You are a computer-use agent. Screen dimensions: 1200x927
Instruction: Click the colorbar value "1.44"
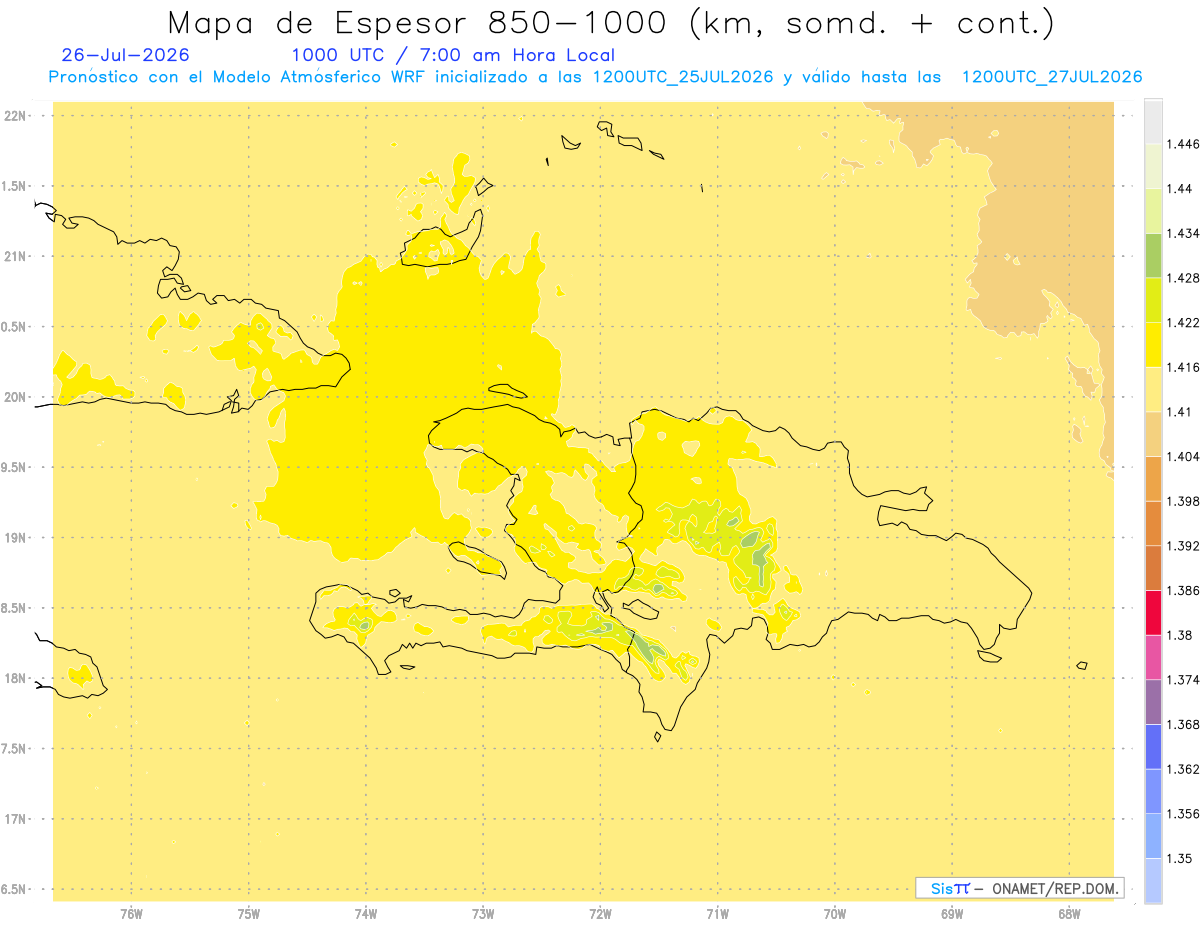pyautogui.click(x=1180, y=189)
